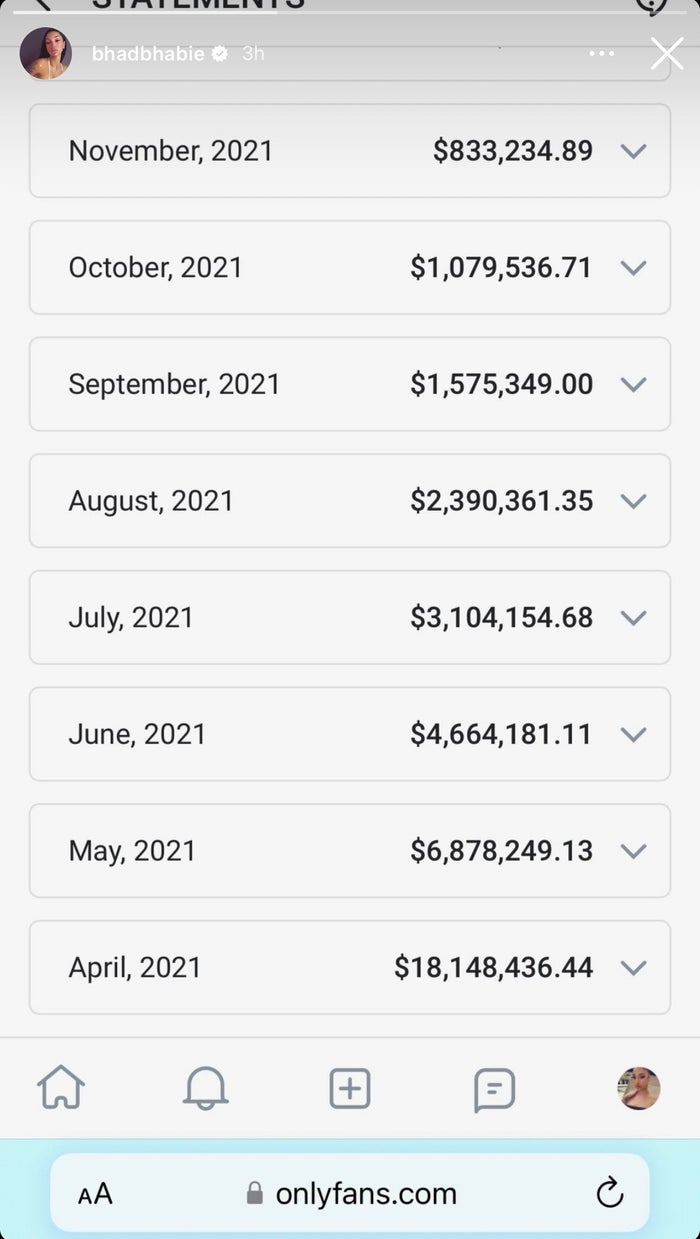Open the messages chat icon
Image resolution: width=700 pixels, height=1239 pixels.
click(494, 1089)
